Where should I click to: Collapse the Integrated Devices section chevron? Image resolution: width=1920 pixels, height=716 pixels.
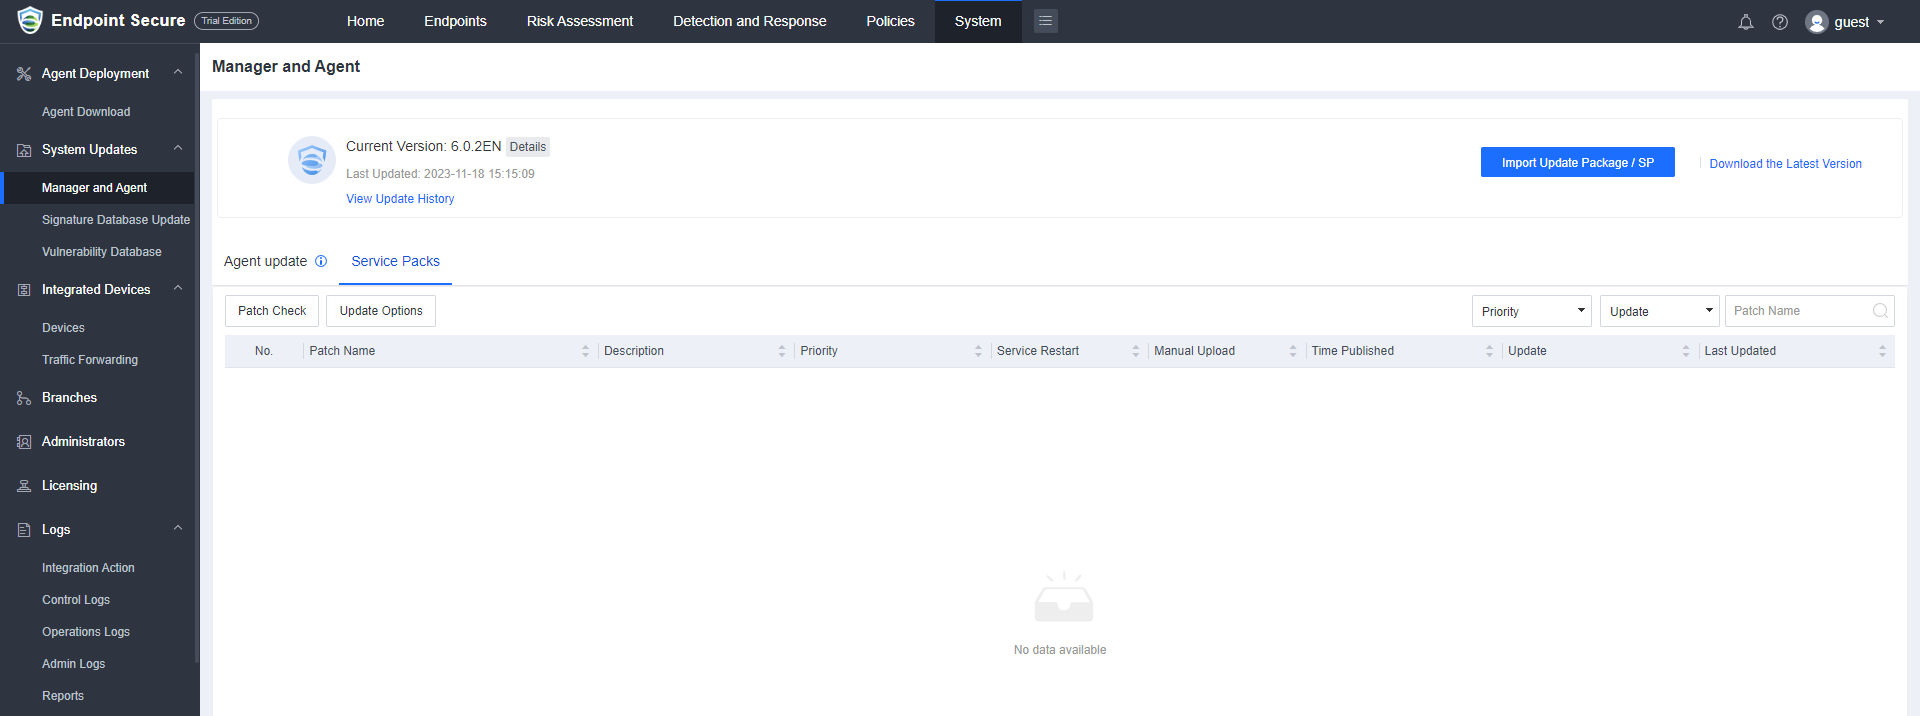[178, 288]
